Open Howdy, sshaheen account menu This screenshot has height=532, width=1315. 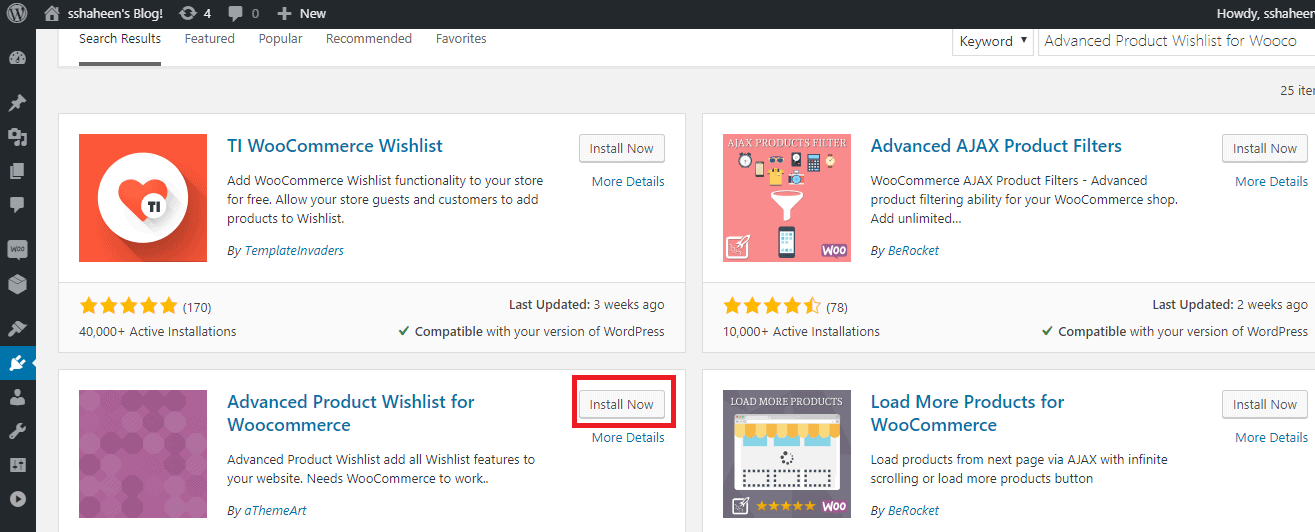[x=1265, y=14]
